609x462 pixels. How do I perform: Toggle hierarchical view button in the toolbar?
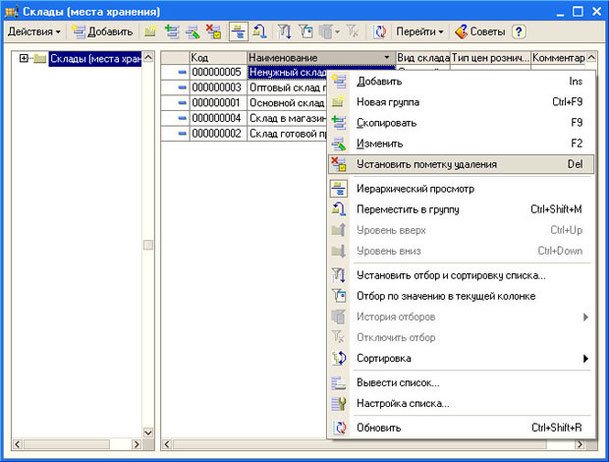[x=239, y=32]
